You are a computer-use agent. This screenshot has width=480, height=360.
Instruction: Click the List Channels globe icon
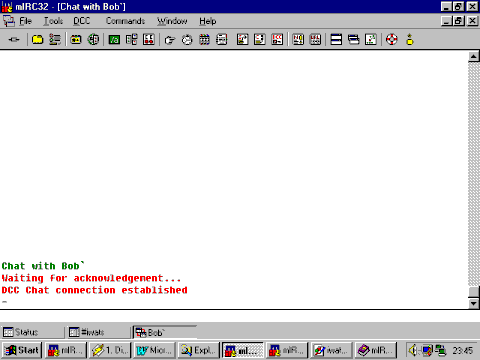93,40
